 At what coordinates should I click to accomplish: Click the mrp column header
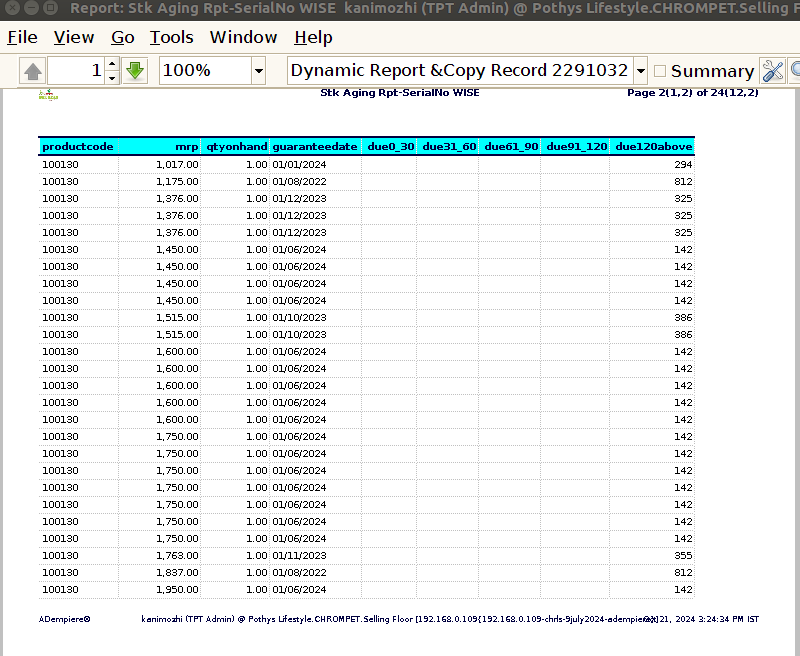pyautogui.click(x=160, y=146)
